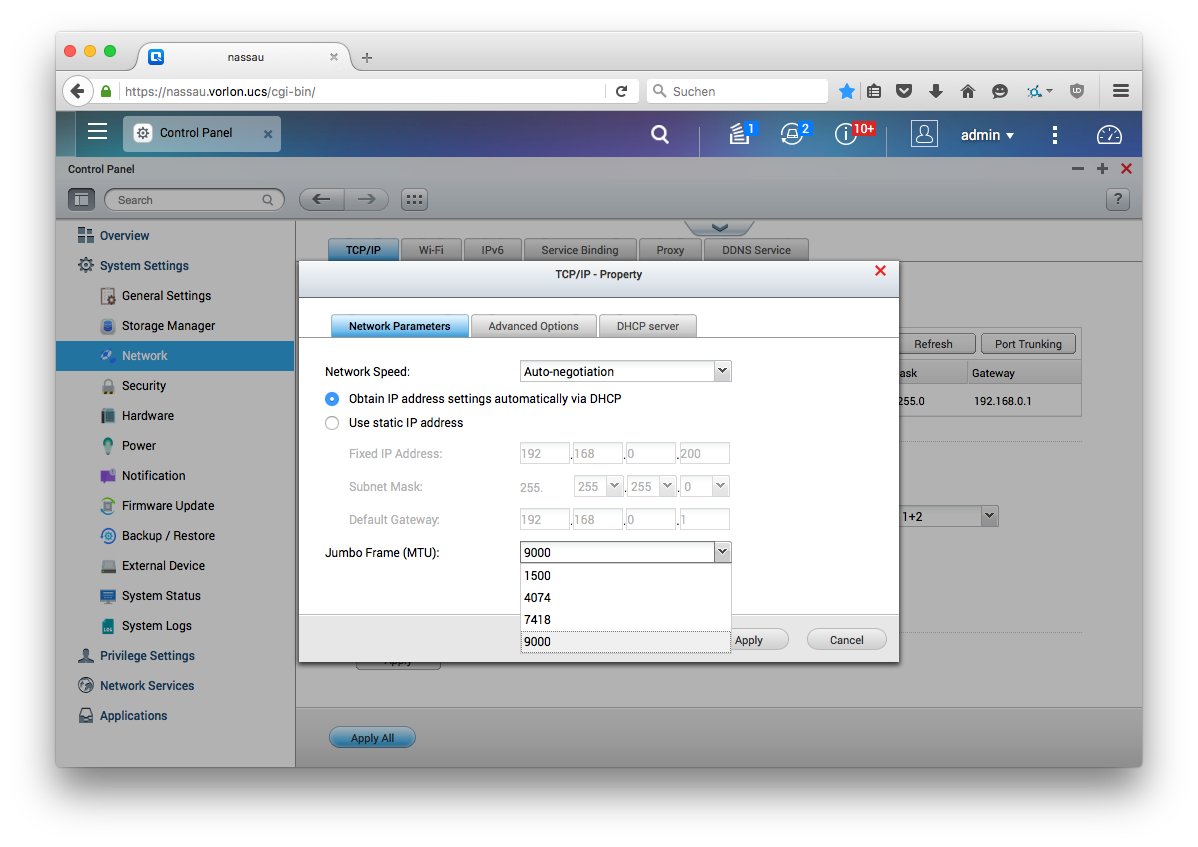The image size is (1198, 847).
Task: Open the QTS main menu hamburger icon
Action: (x=97, y=132)
